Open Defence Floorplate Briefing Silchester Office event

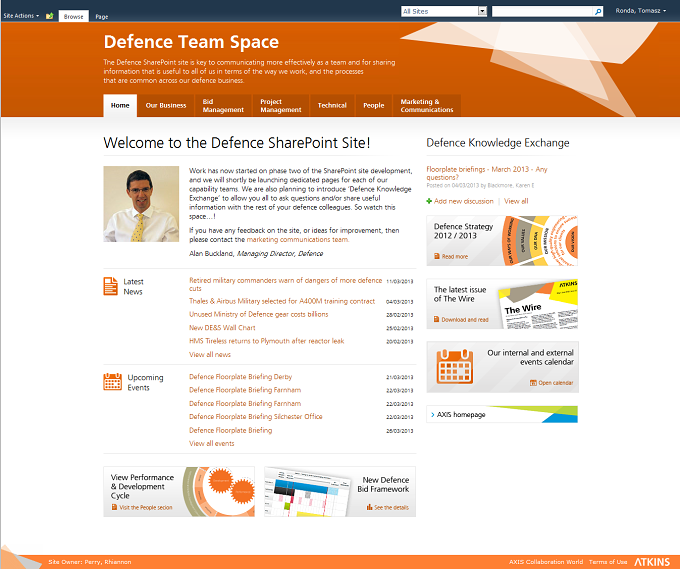[x=255, y=417]
